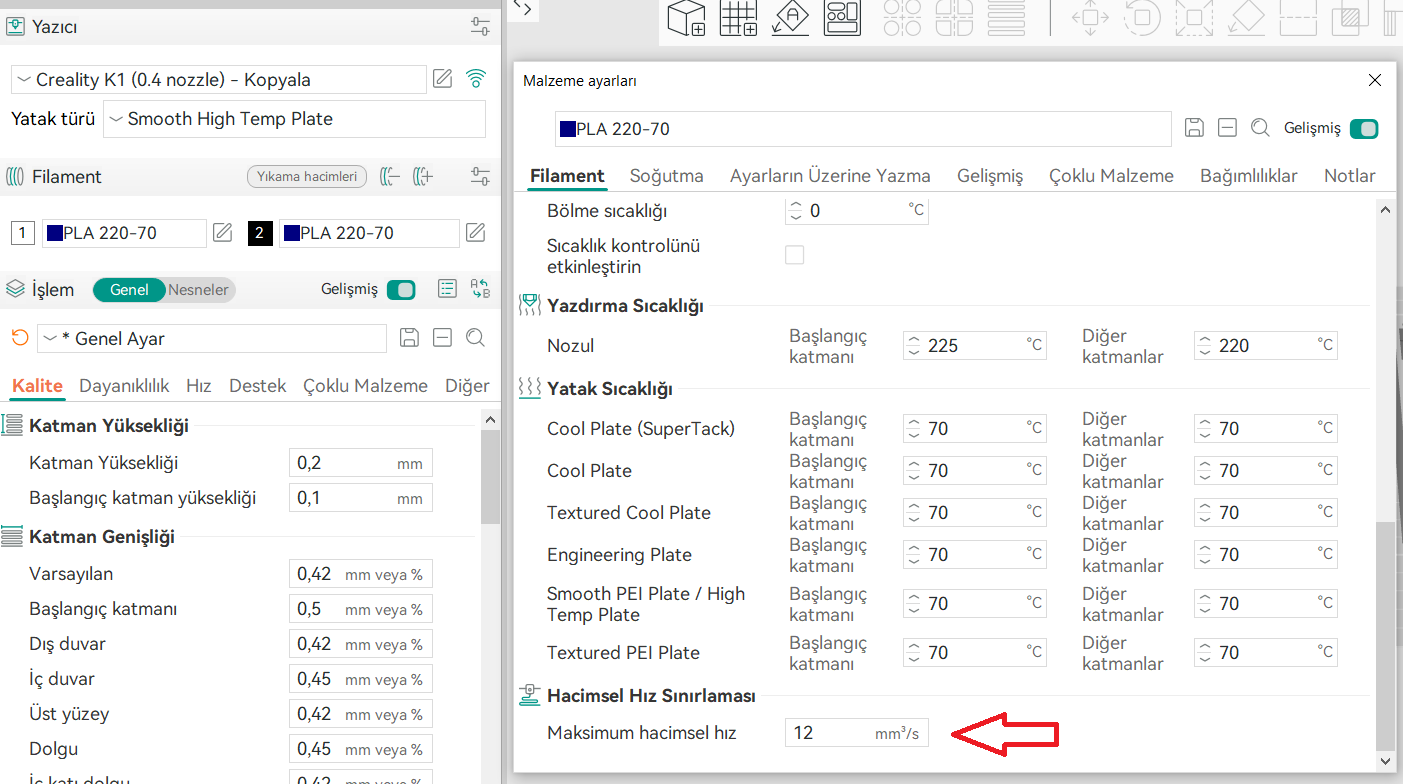The image size is (1403, 784).
Task: Expand the printer preset dropdown
Action: coord(220,80)
